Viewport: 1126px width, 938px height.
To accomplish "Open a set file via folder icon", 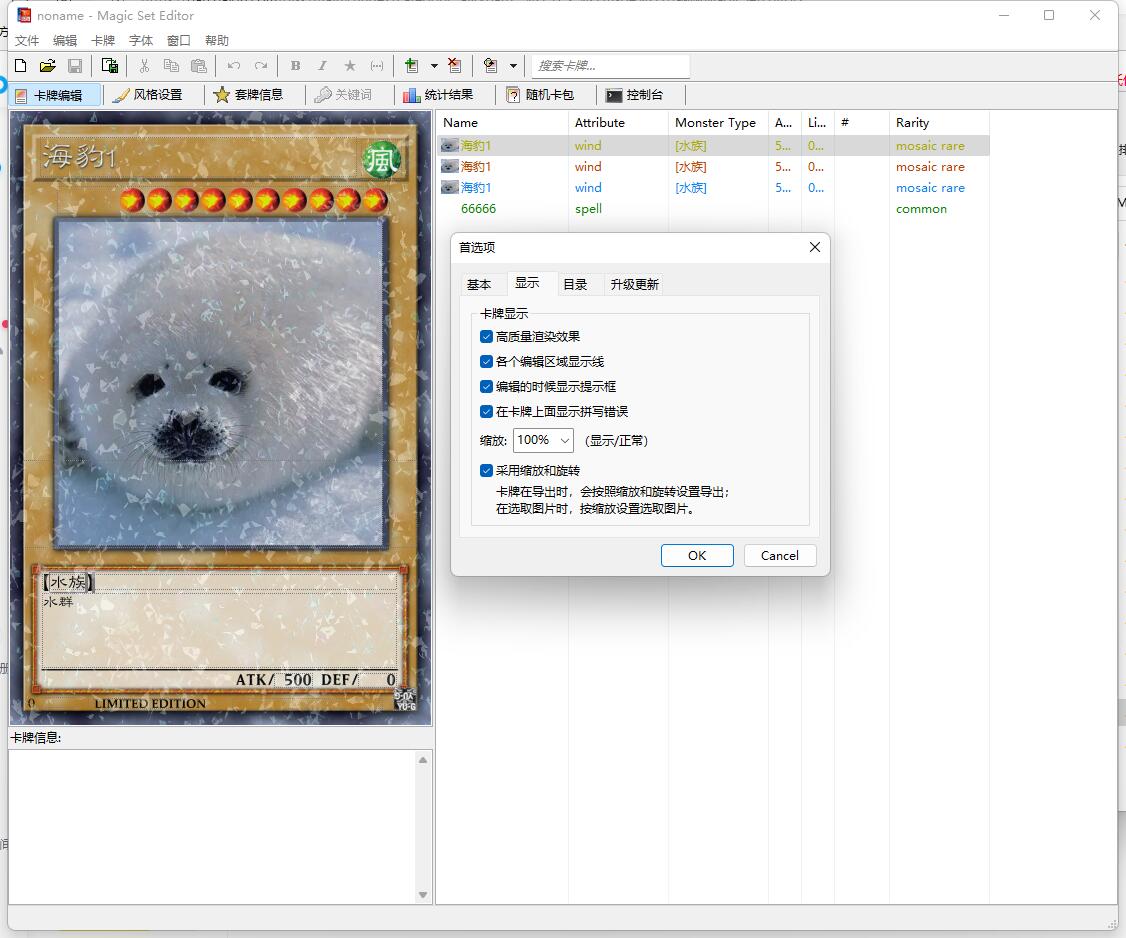I will tap(47, 66).
